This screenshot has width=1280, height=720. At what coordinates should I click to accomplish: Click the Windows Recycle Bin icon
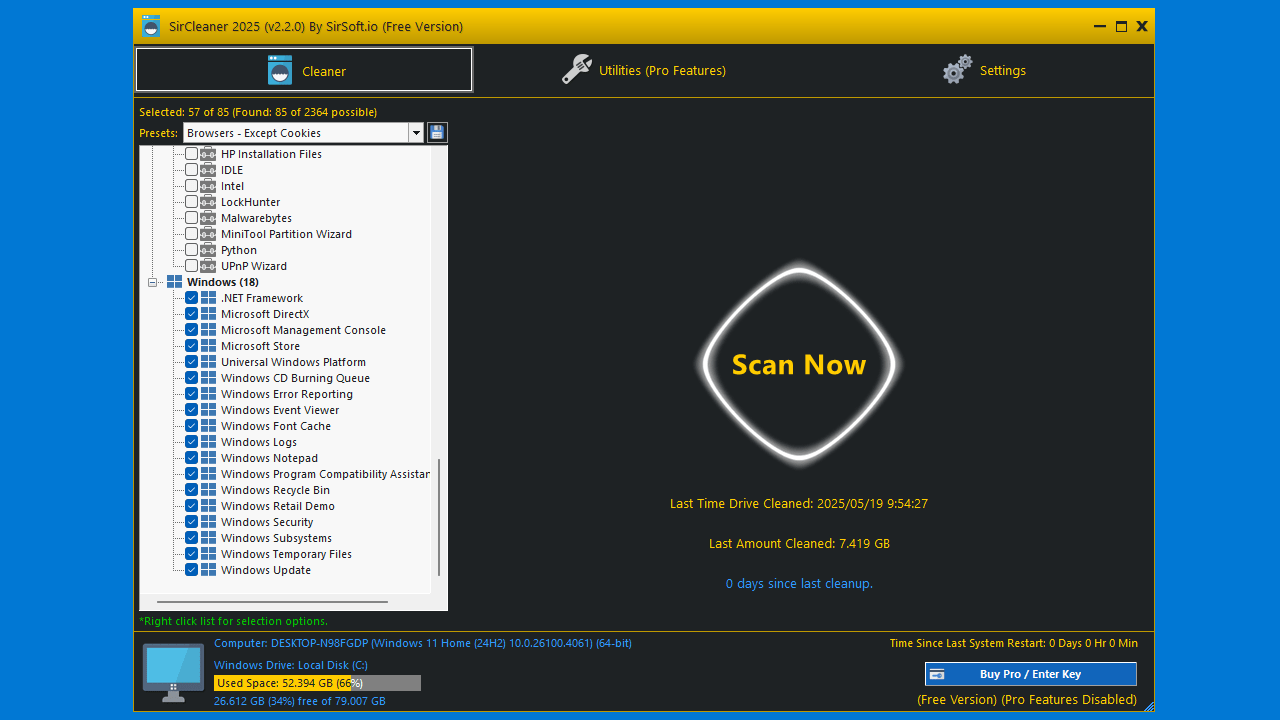[208, 490]
